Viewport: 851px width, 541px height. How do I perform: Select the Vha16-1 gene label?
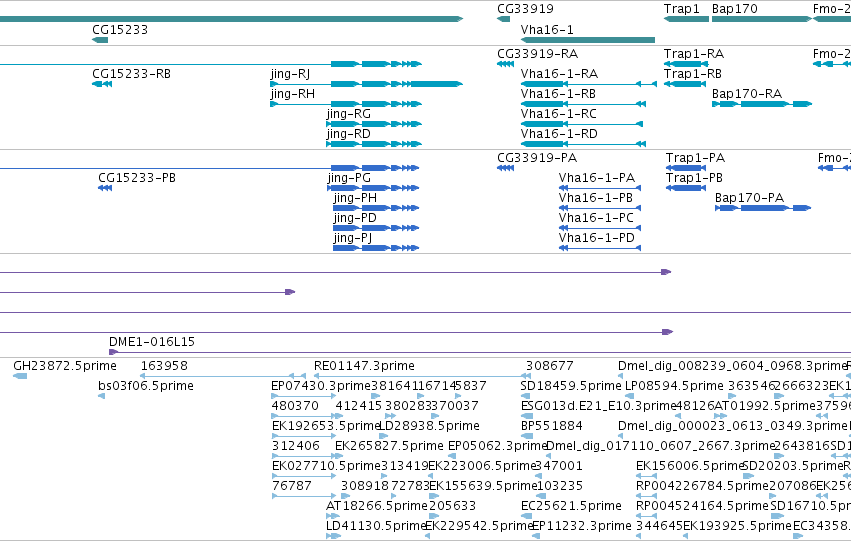(x=547, y=29)
